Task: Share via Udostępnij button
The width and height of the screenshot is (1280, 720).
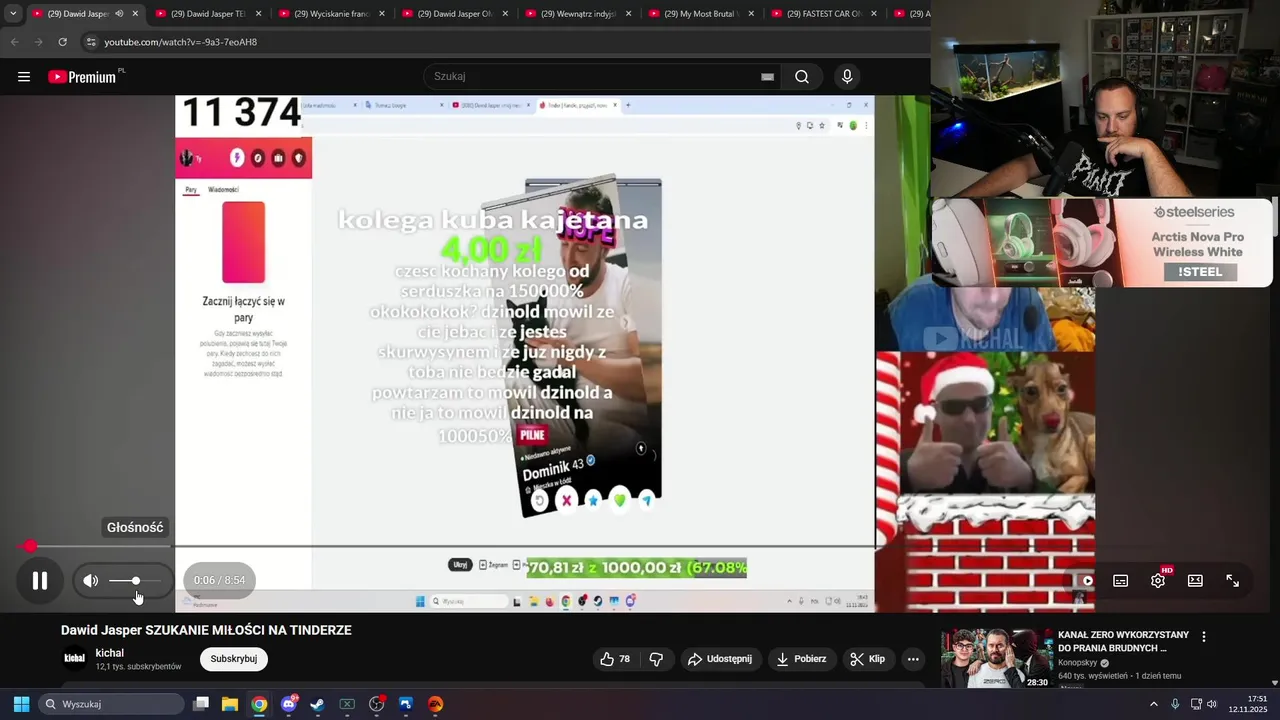Action: [x=720, y=659]
